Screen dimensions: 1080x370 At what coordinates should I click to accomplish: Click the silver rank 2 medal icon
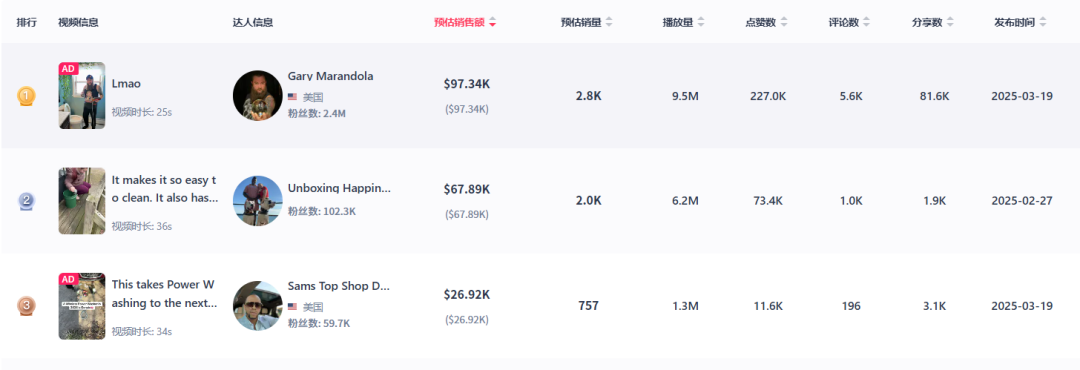point(25,201)
